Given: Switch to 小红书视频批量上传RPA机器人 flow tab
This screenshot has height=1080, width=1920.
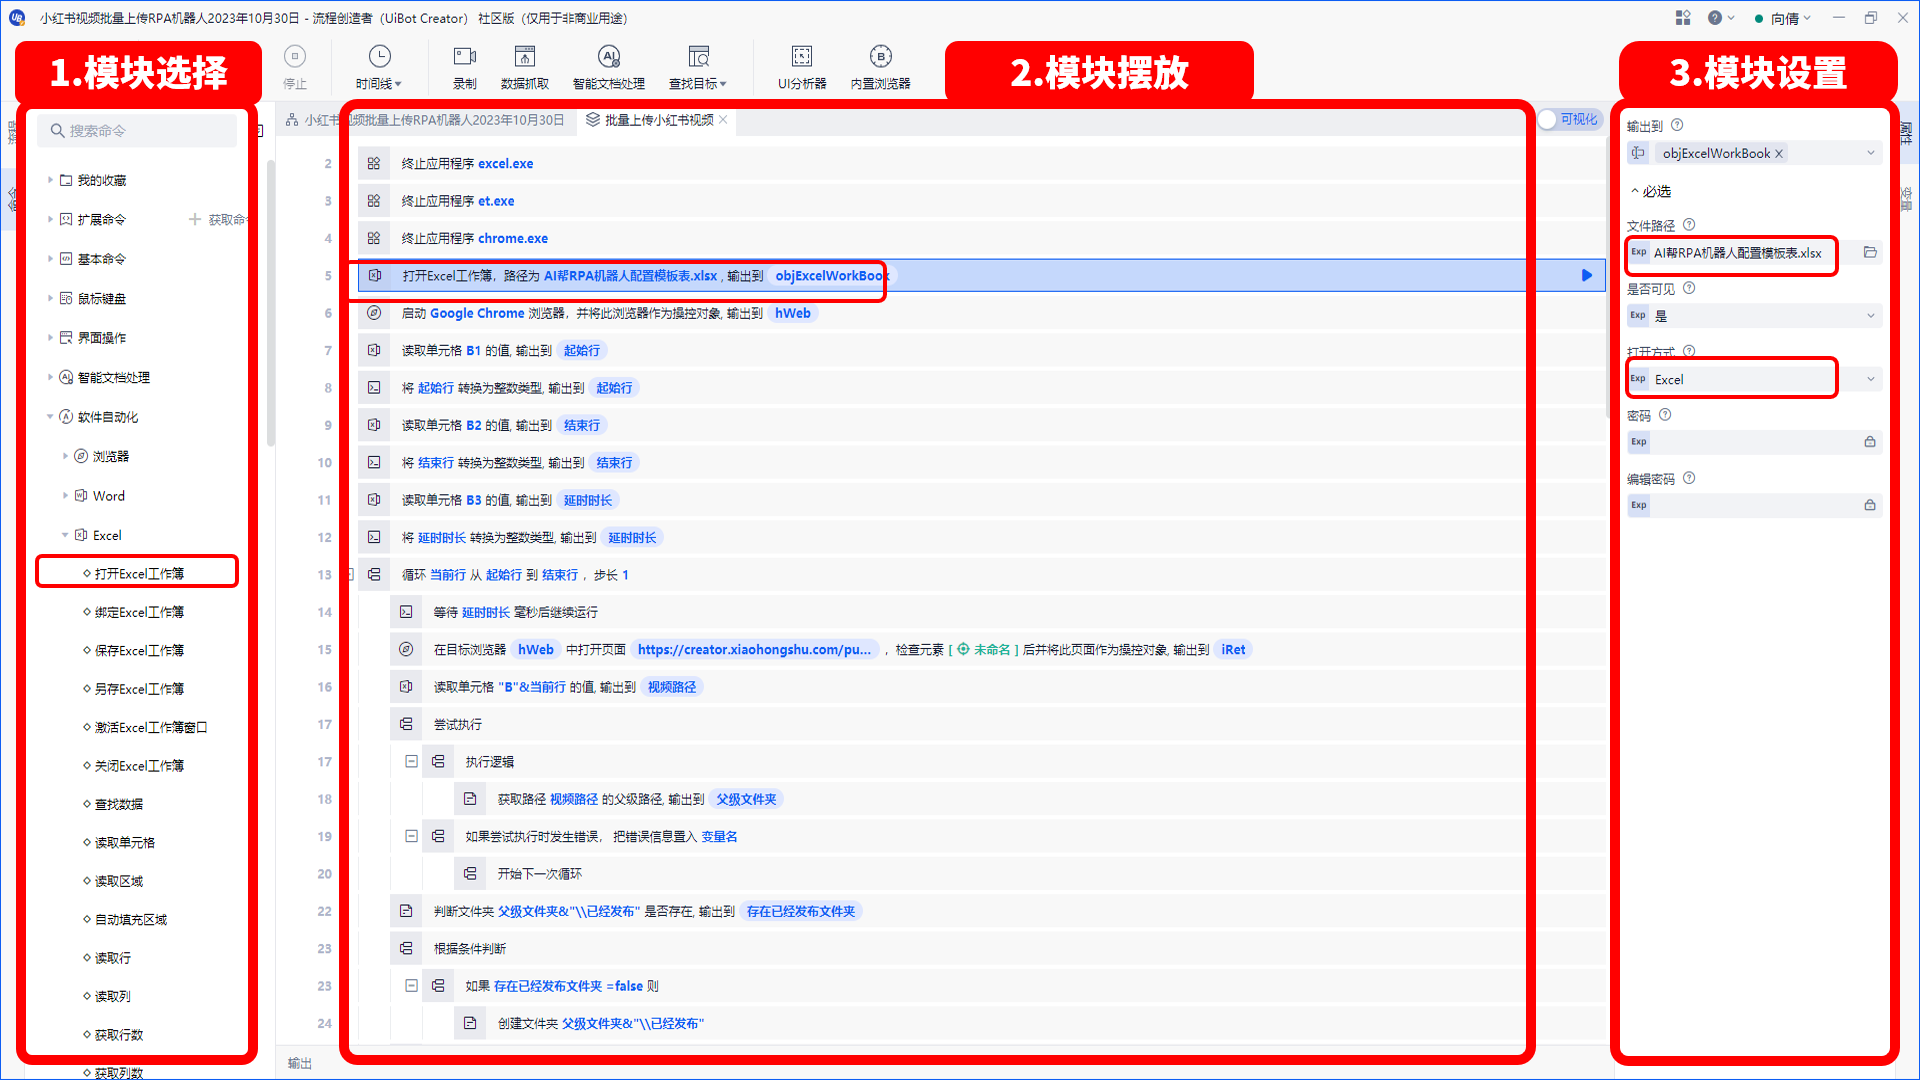Looking at the screenshot, I should coord(425,120).
